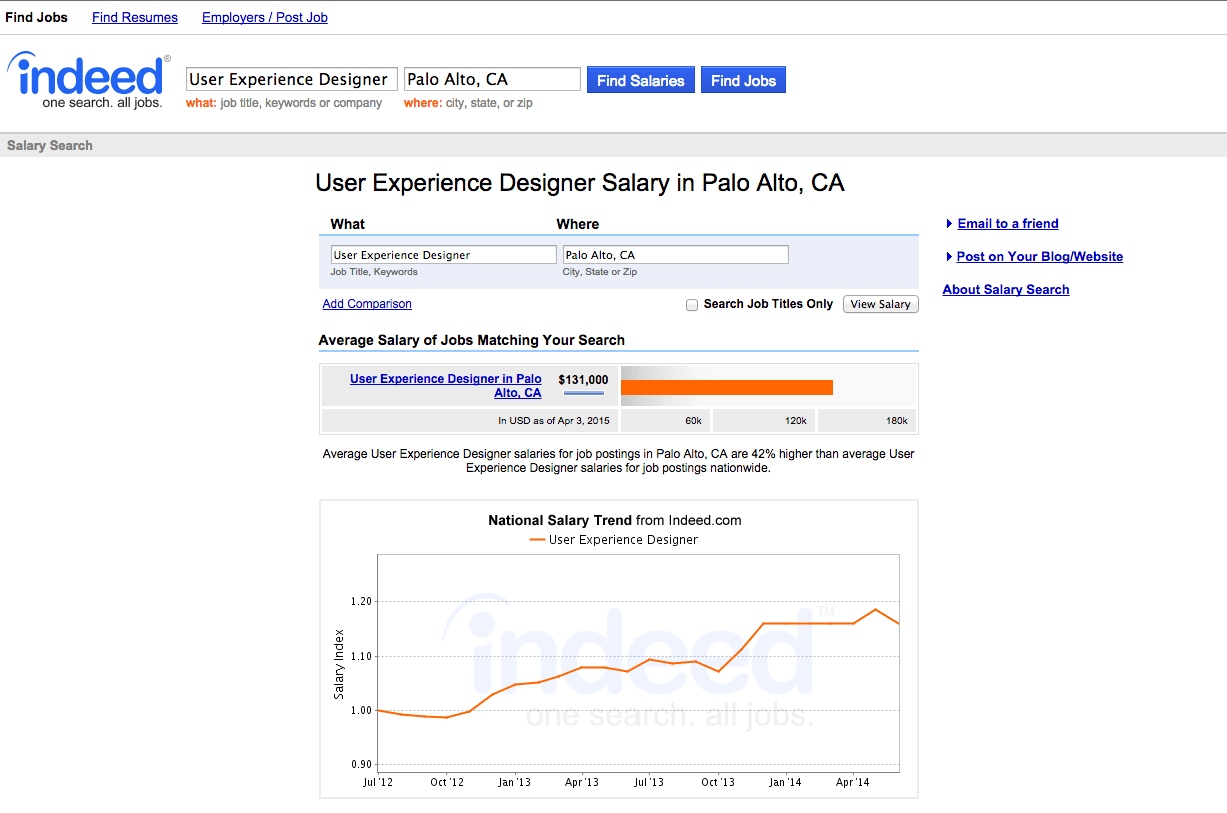Select the Find Jobs top navigation item
The height and width of the screenshot is (813, 1227).
(37, 17)
